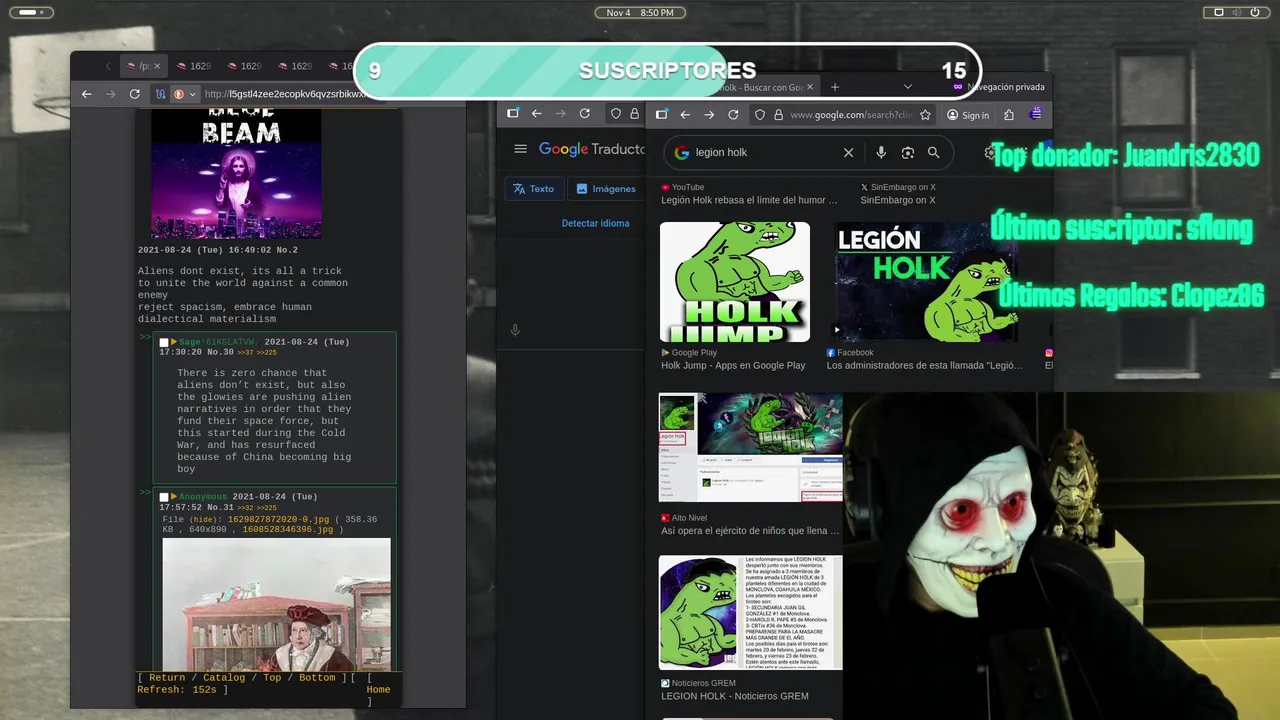Go back in the Translate browser window

(x=537, y=114)
